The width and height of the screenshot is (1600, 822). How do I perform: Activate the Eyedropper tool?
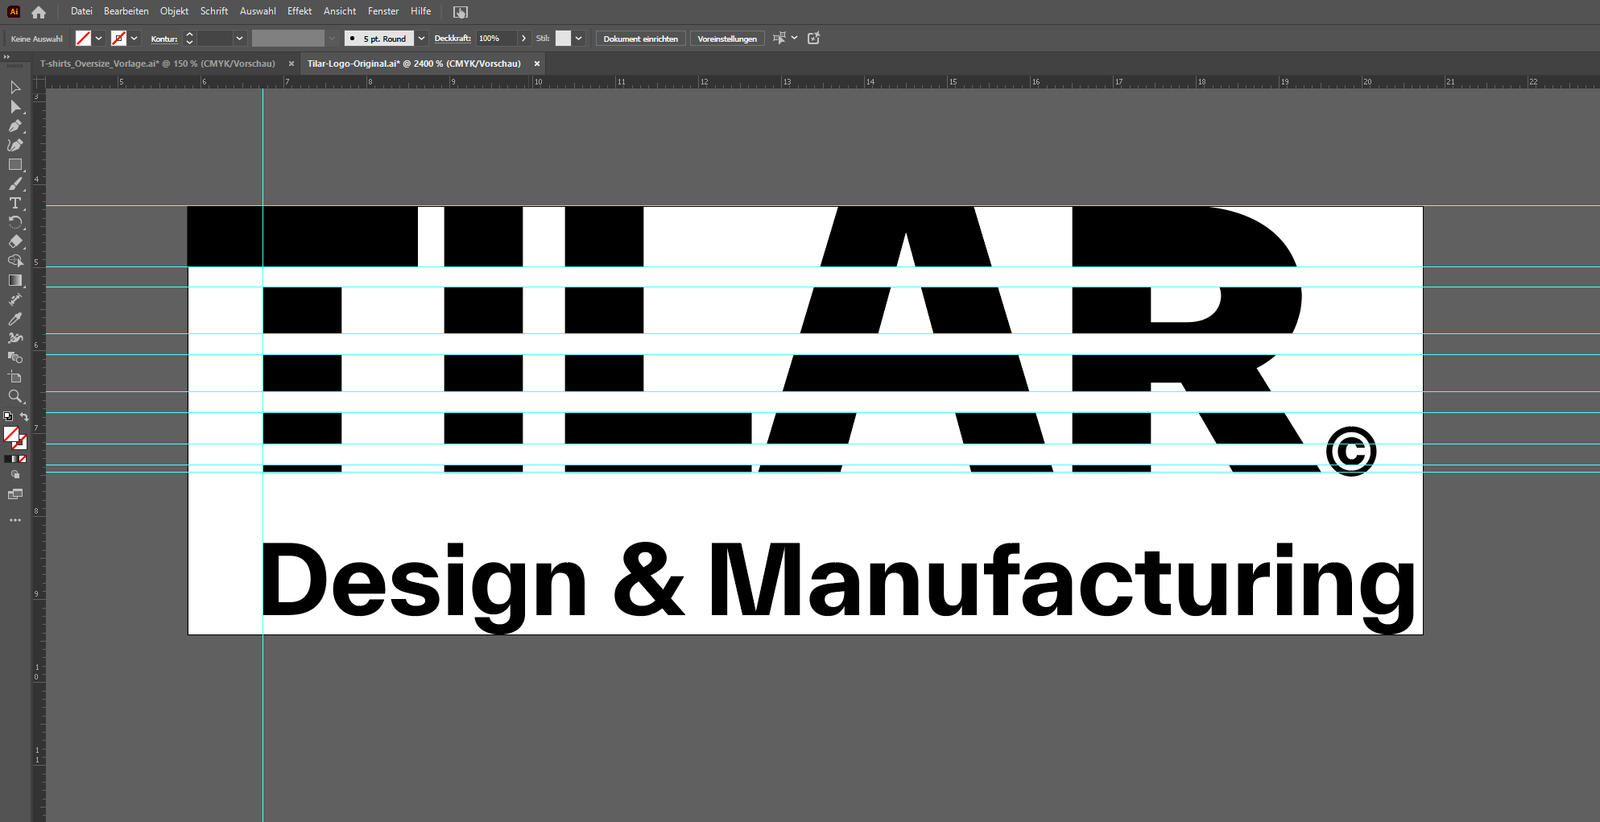click(15, 319)
